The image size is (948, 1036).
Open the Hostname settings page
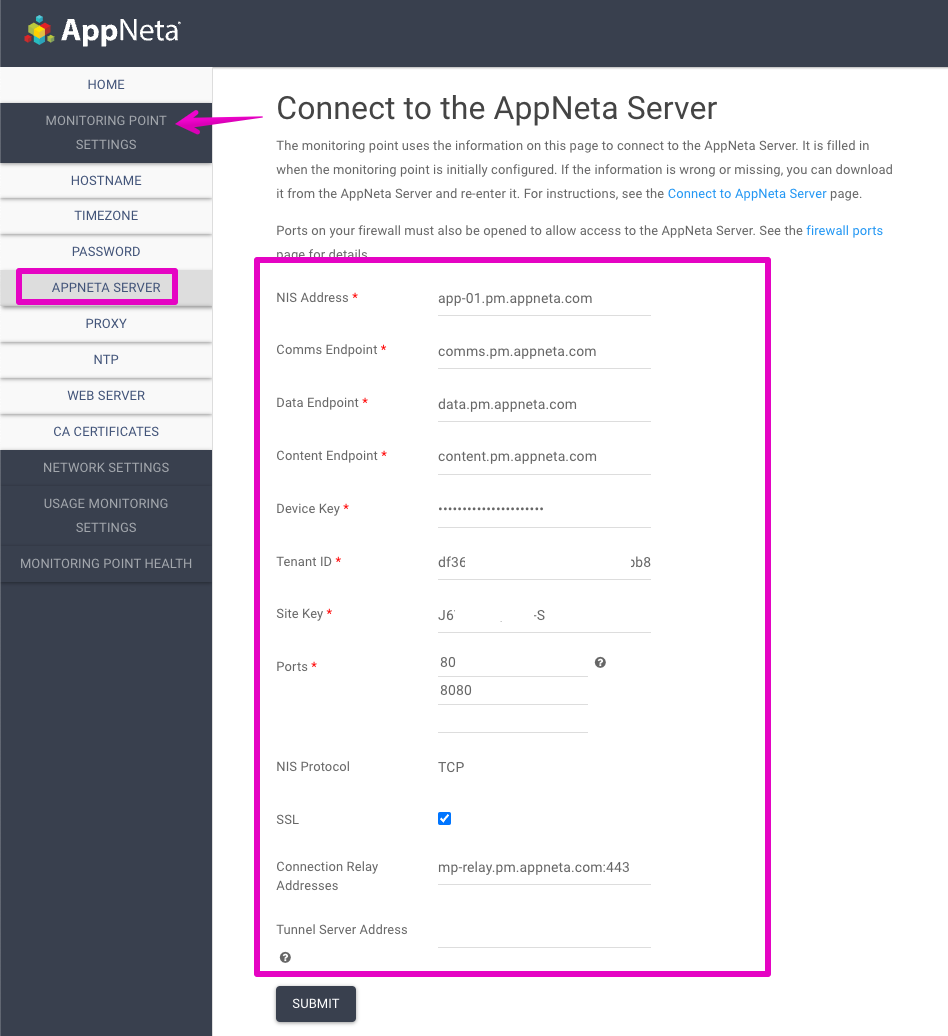106,181
